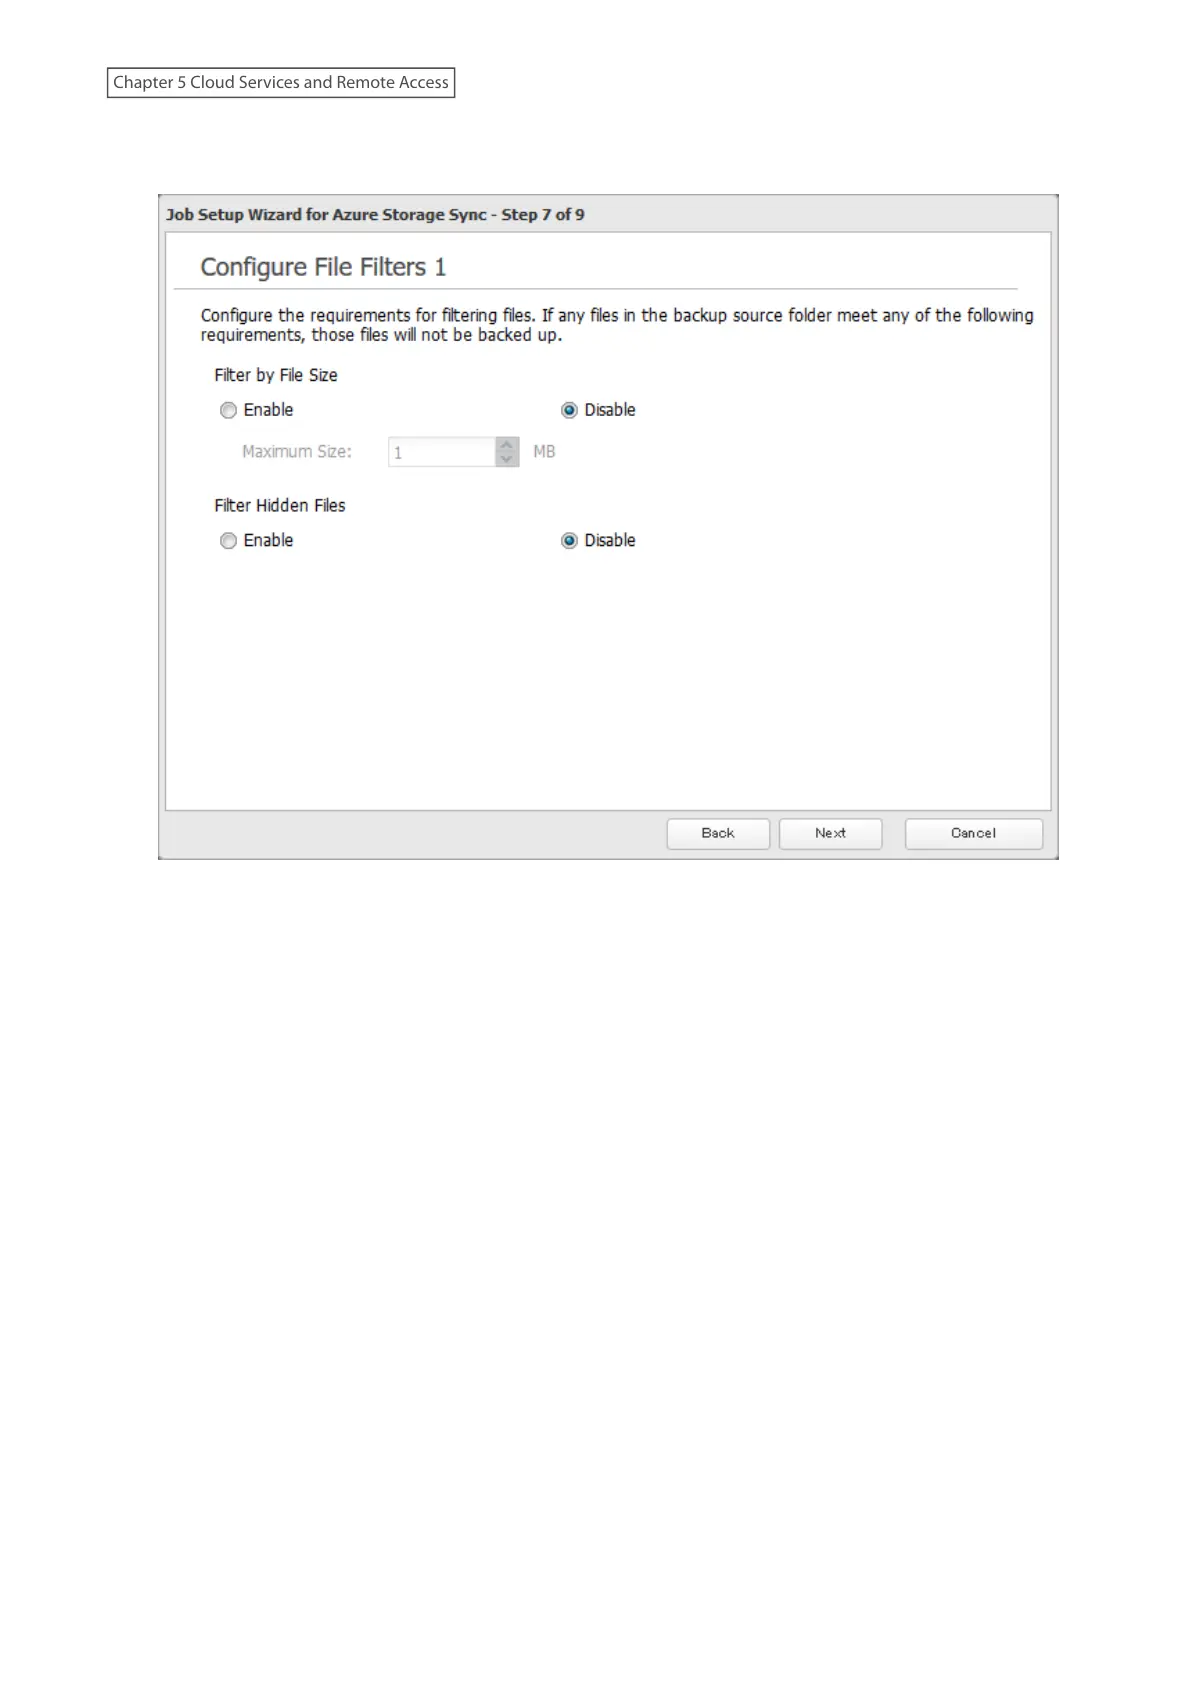
Task: Click the MB unit label
Action: 544,452
